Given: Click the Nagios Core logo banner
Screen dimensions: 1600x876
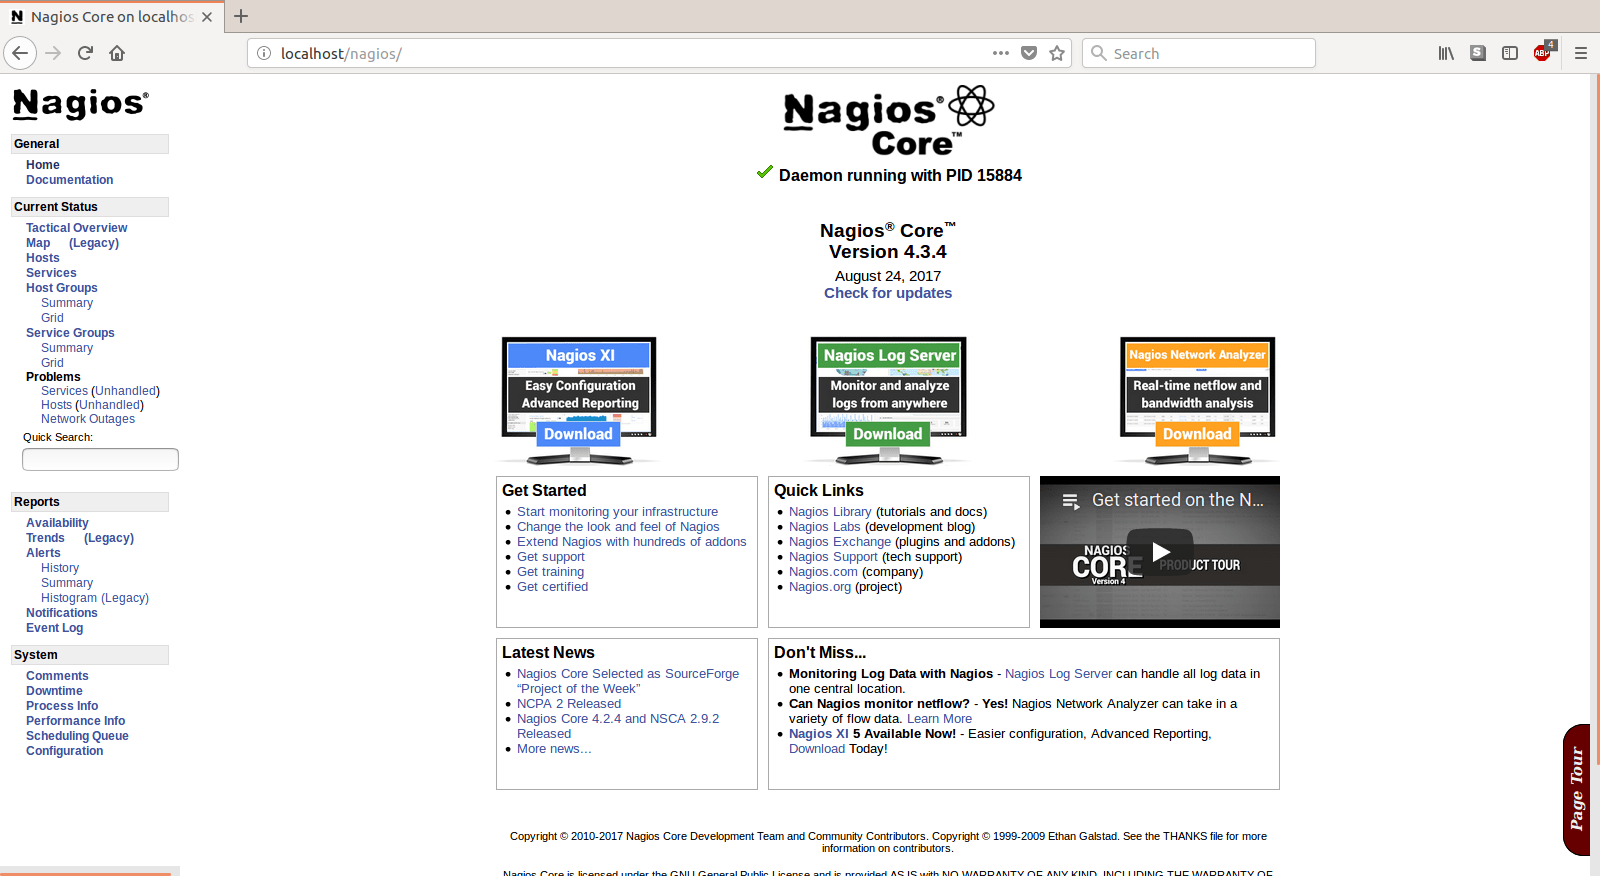Looking at the screenshot, I should click(888, 121).
